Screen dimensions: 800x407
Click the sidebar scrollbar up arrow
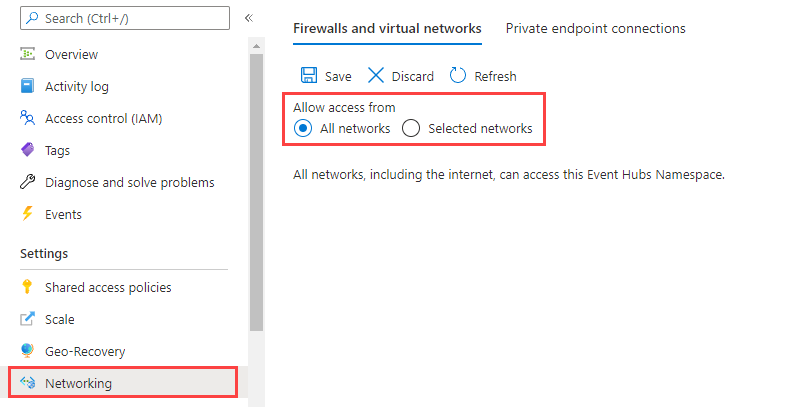(257, 46)
